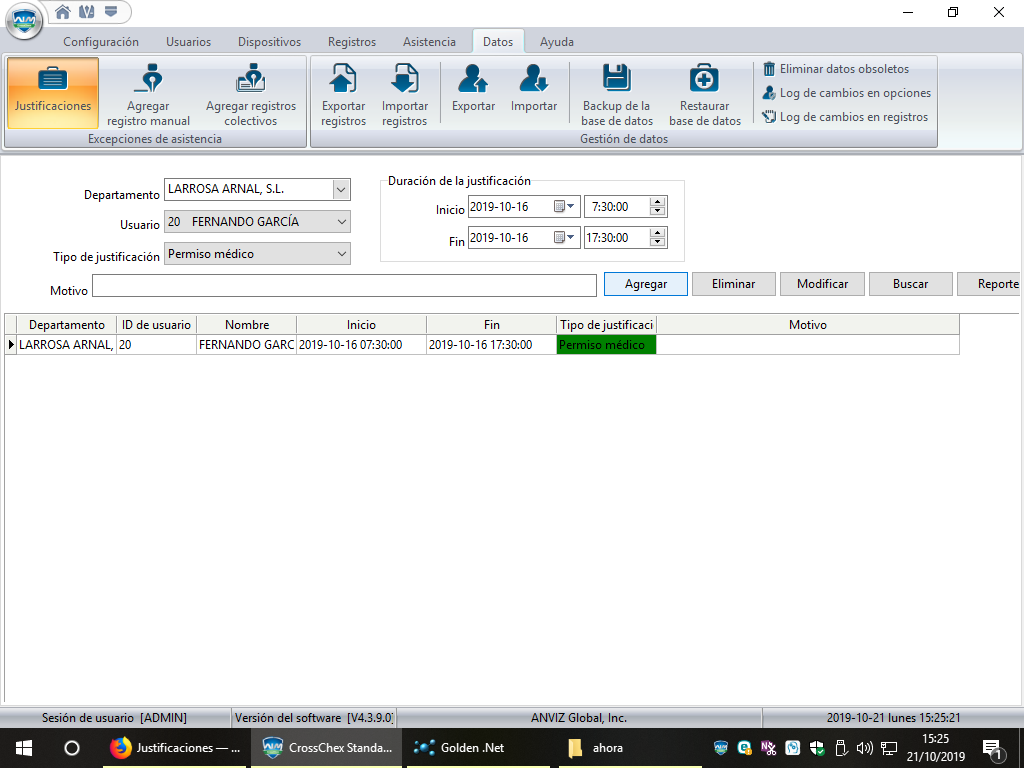Viewport: 1024px width, 768px height.
Task: Open Inicio date calendar picker
Action: [x=564, y=206]
